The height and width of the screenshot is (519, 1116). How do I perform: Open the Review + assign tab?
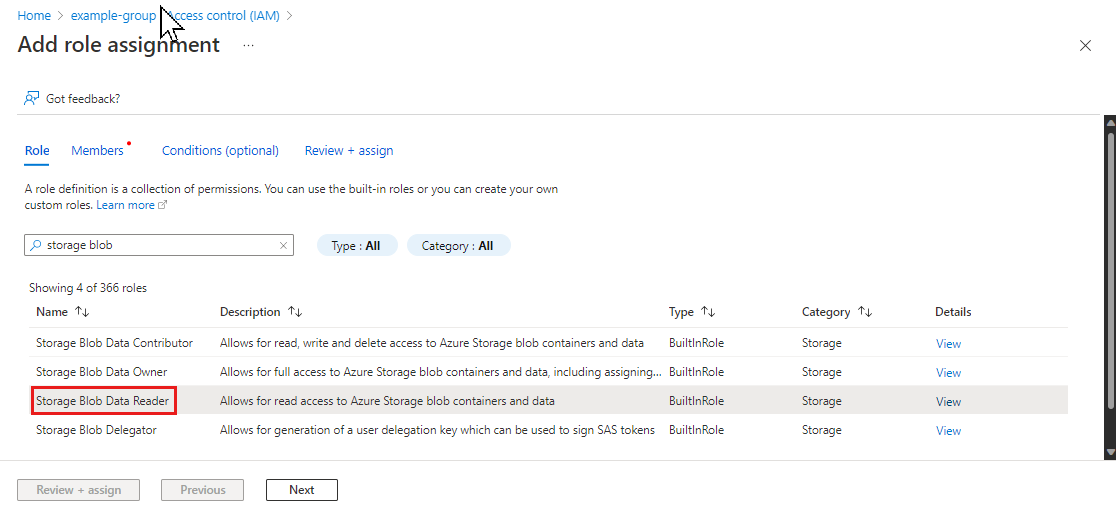pos(348,151)
